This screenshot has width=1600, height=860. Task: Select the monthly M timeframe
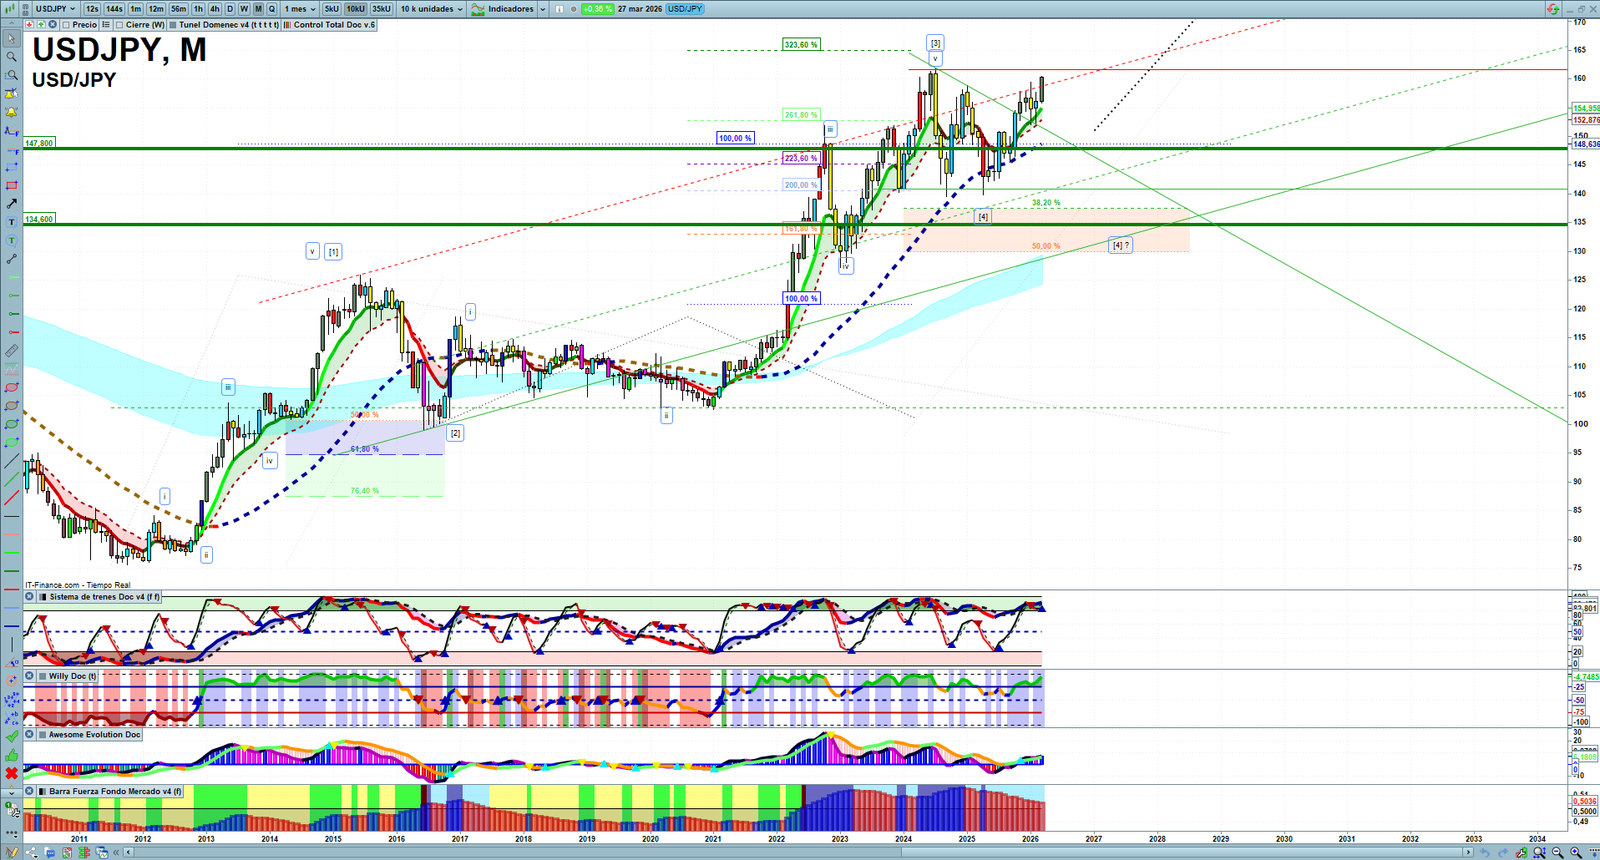(x=258, y=9)
